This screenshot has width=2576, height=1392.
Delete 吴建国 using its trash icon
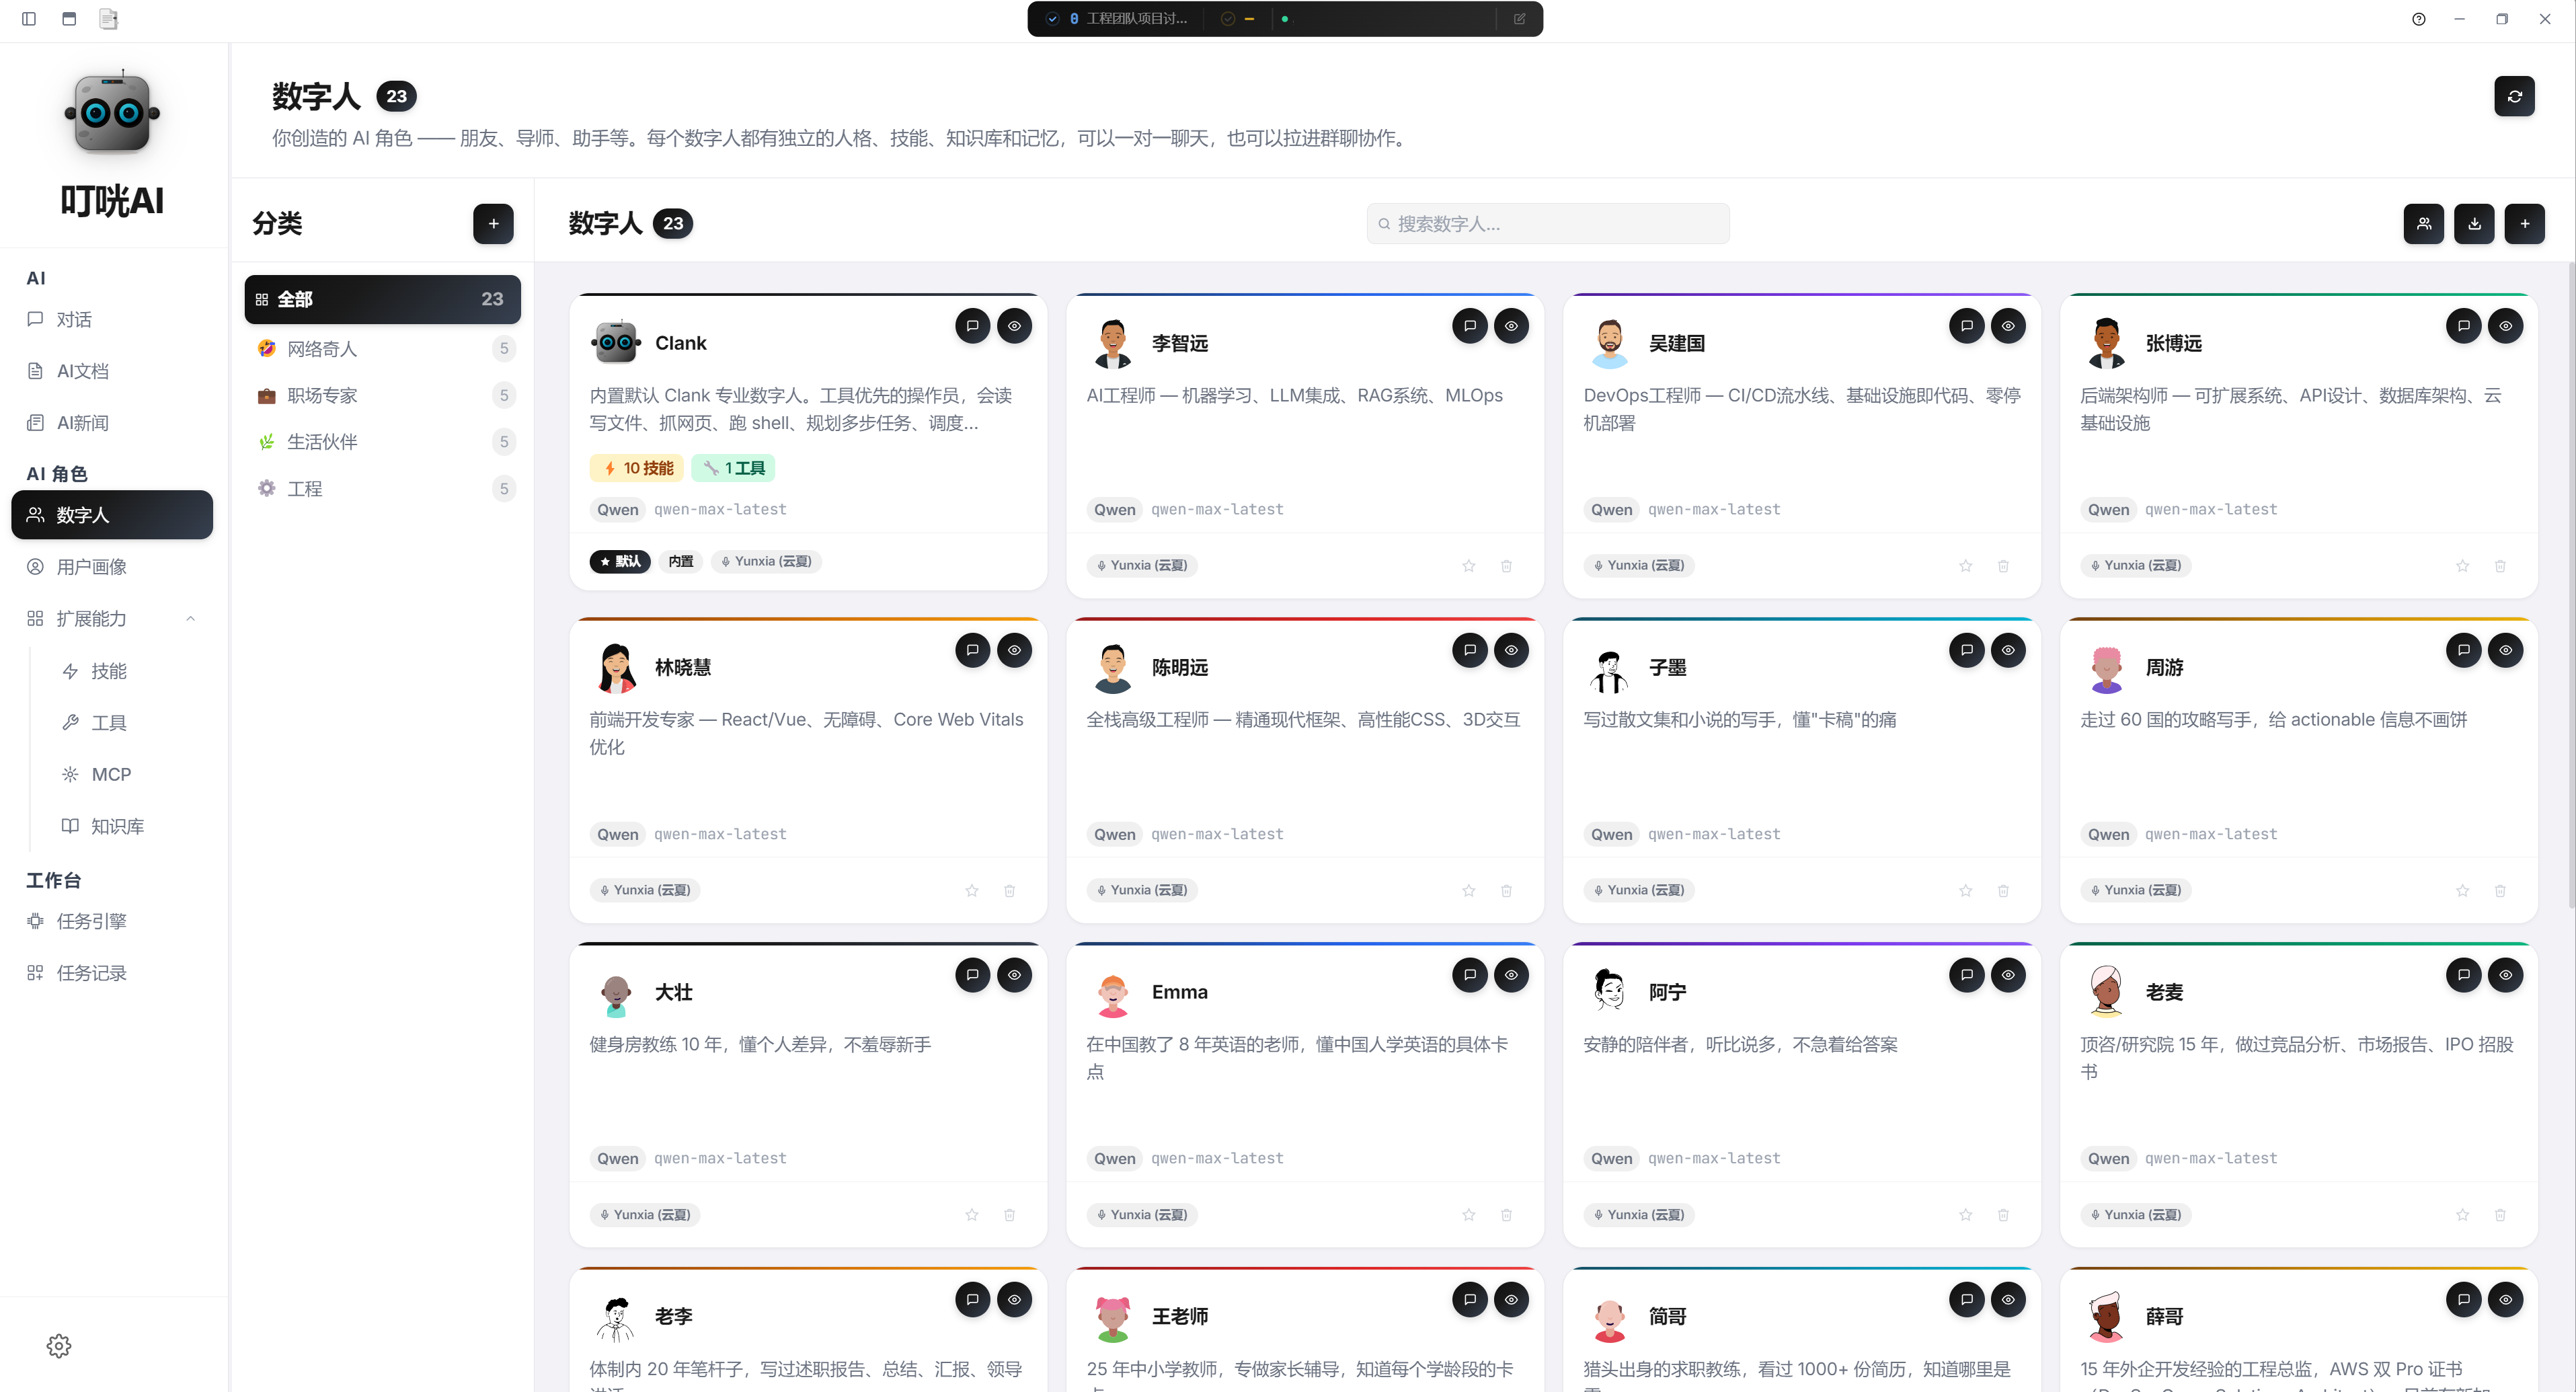click(x=2003, y=566)
